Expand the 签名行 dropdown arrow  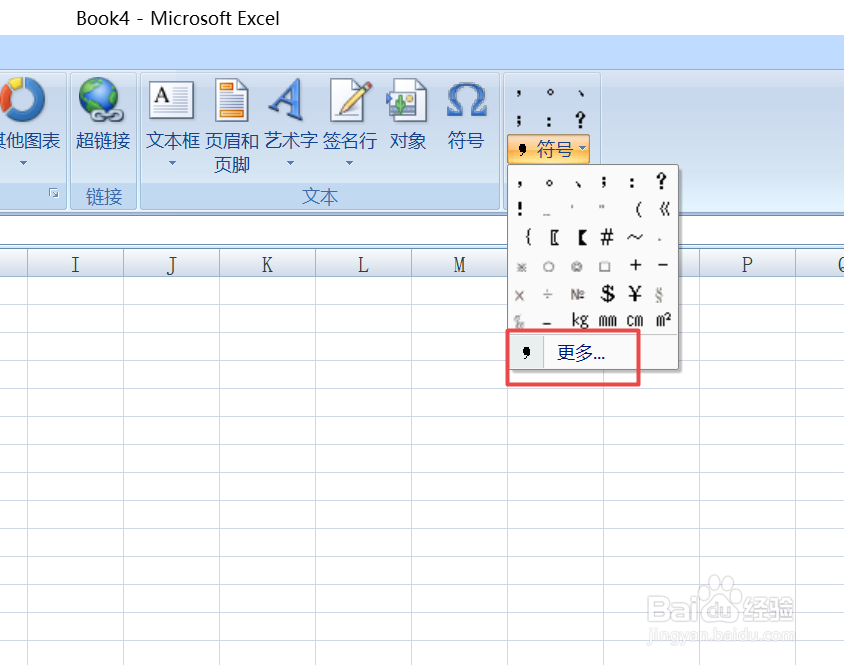pyautogui.click(x=349, y=163)
